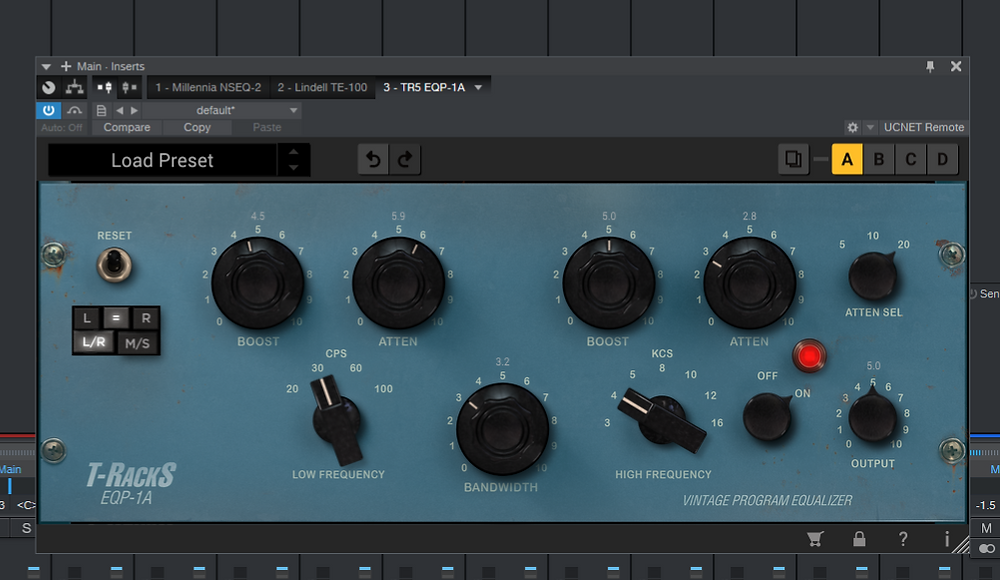The image size is (1000, 580).
Task: Click the 3.2 bandwidth value readout
Action: tap(503, 362)
